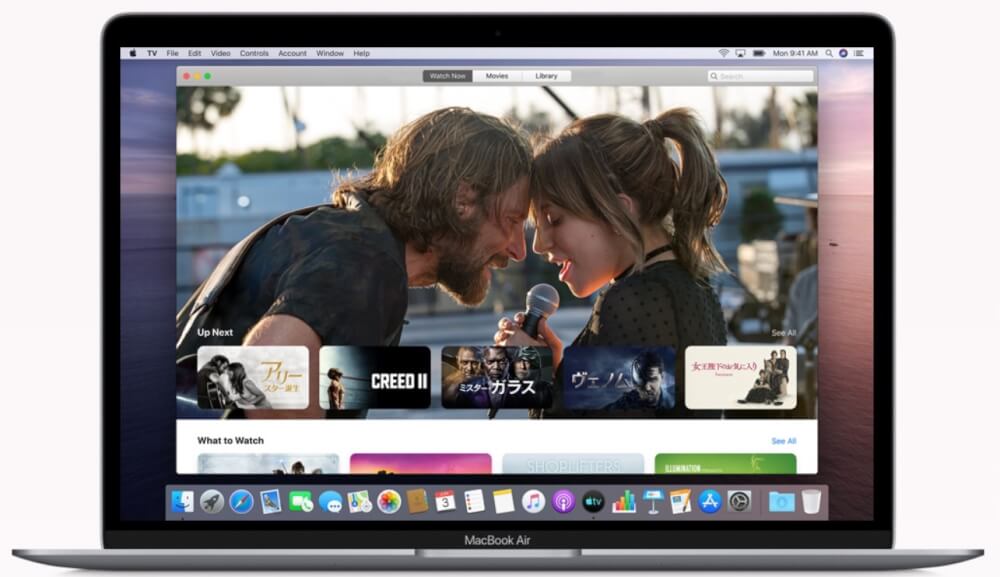
Task: Open the Help menu
Action: click(x=361, y=54)
